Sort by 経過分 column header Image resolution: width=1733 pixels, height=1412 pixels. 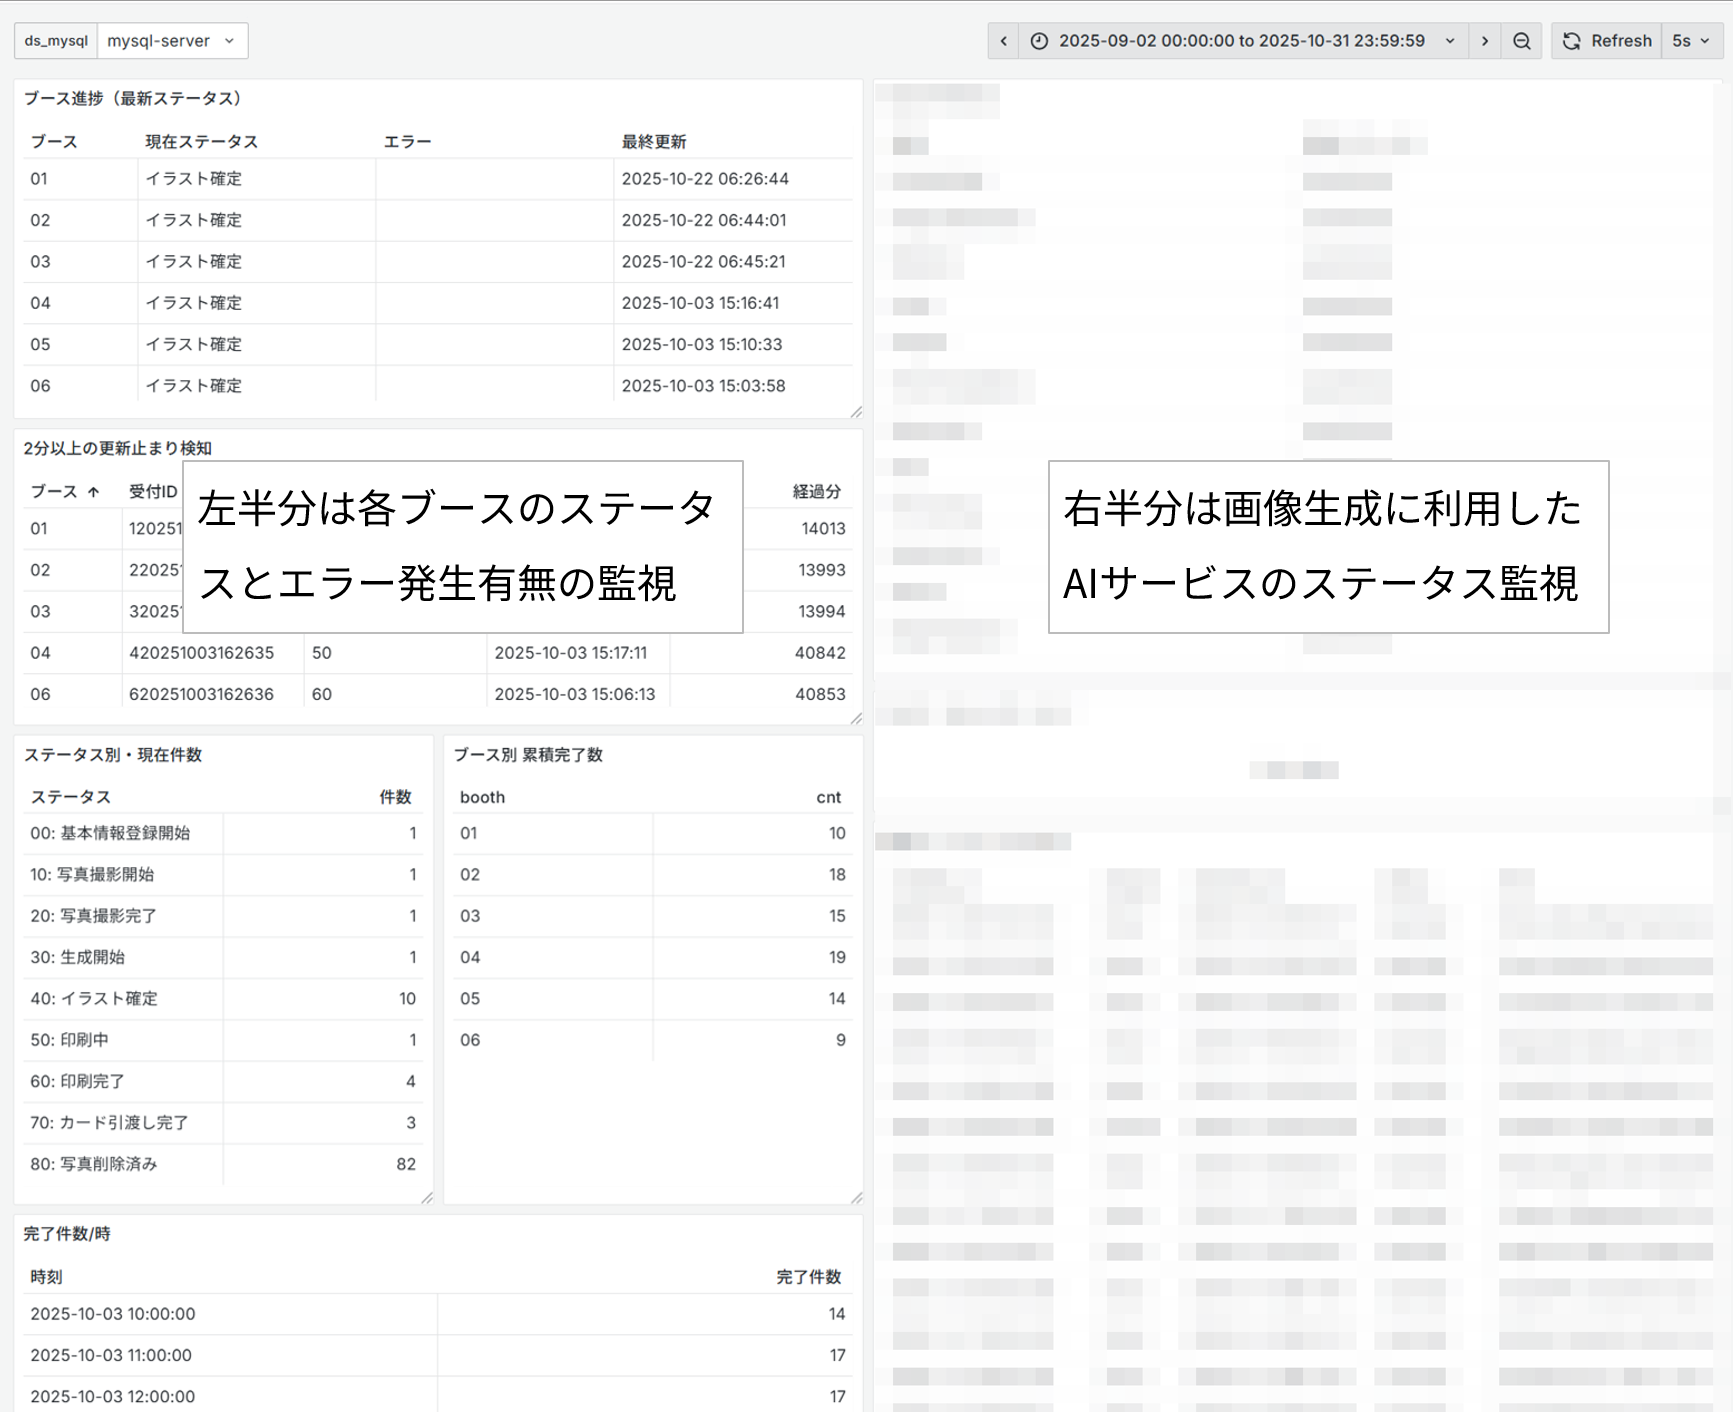pyautogui.click(x=816, y=491)
